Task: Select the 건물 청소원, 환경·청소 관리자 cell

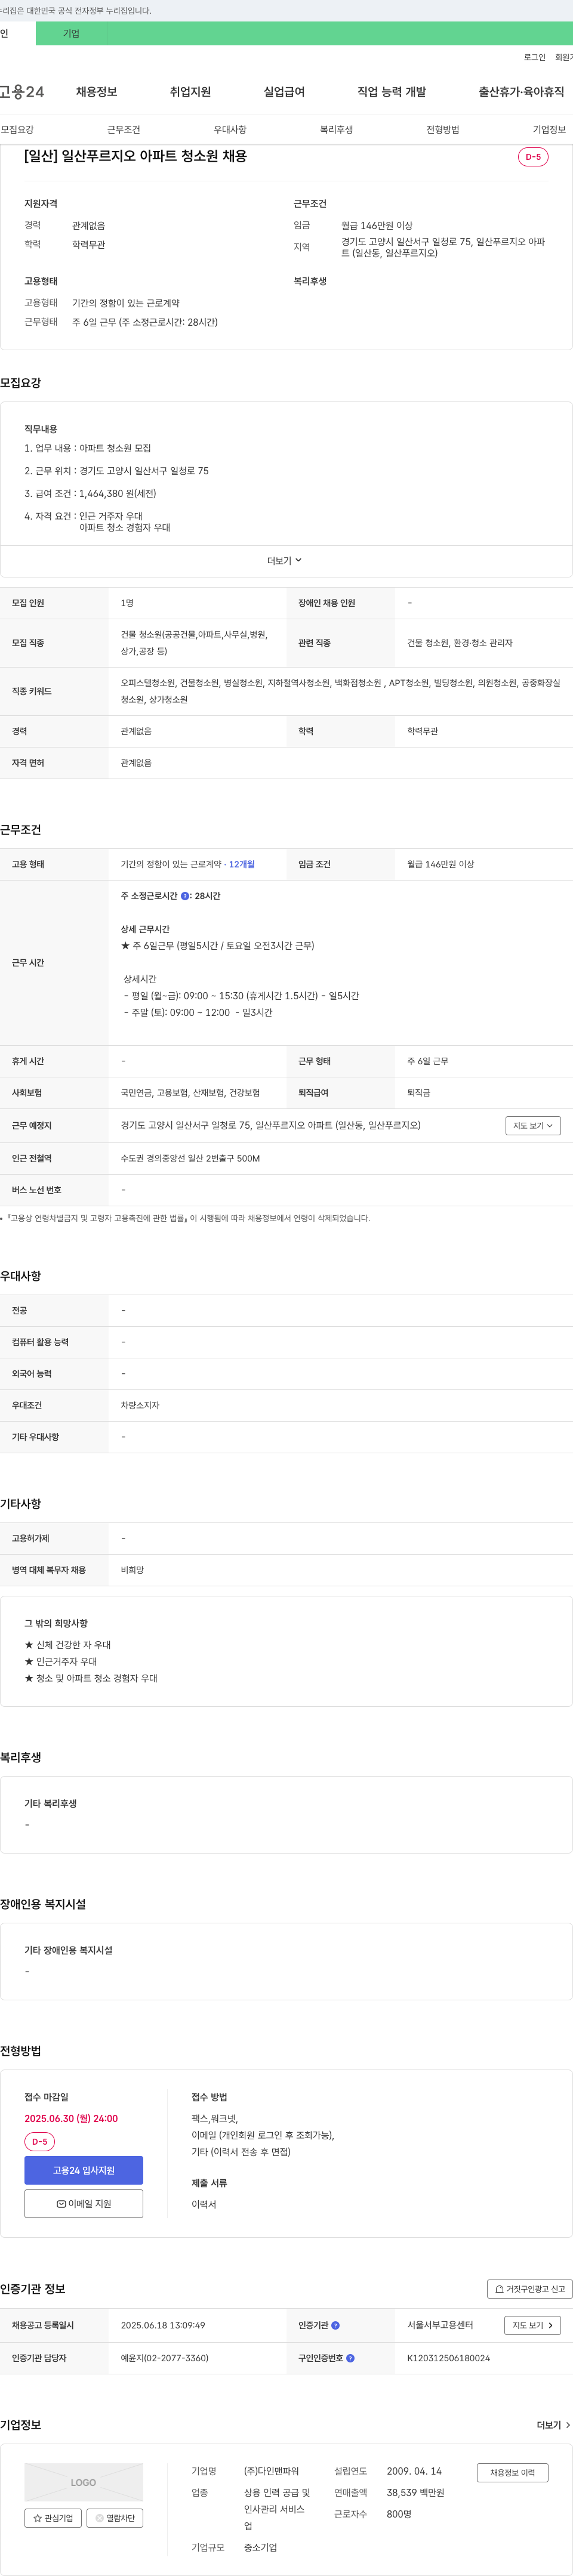Action: pos(459,643)
